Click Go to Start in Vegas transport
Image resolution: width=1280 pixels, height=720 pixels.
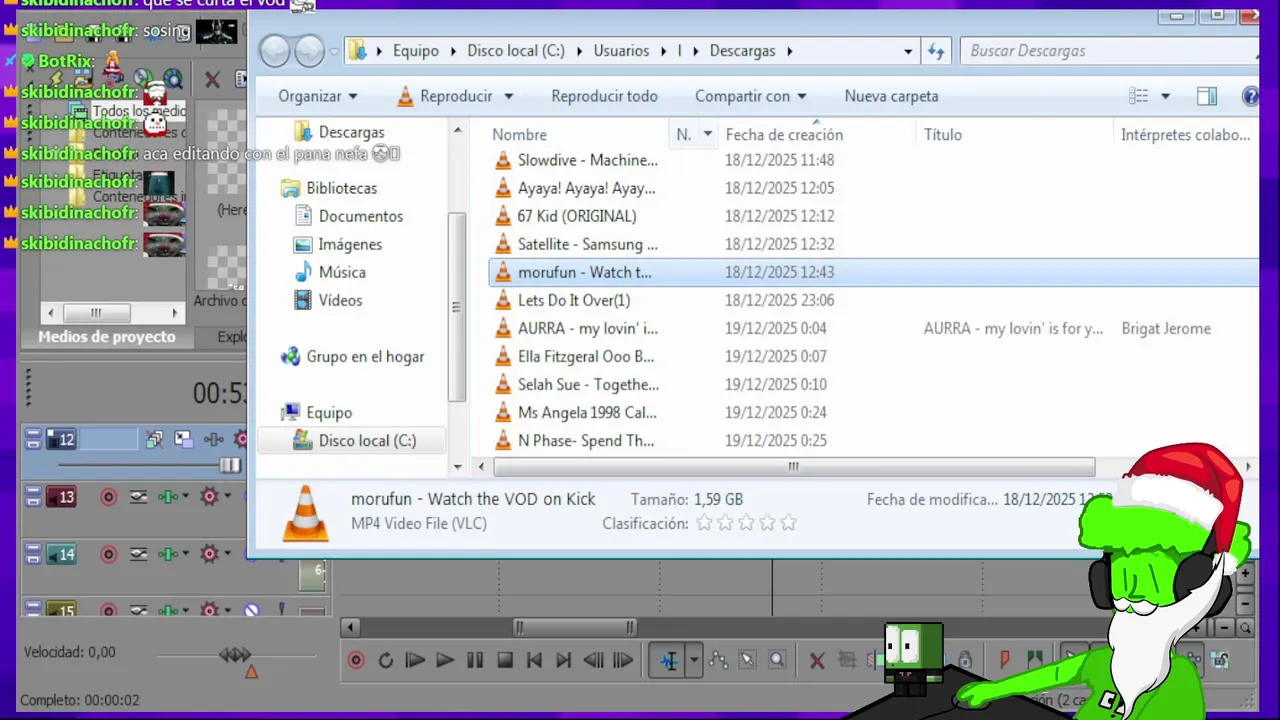point(534,660)
